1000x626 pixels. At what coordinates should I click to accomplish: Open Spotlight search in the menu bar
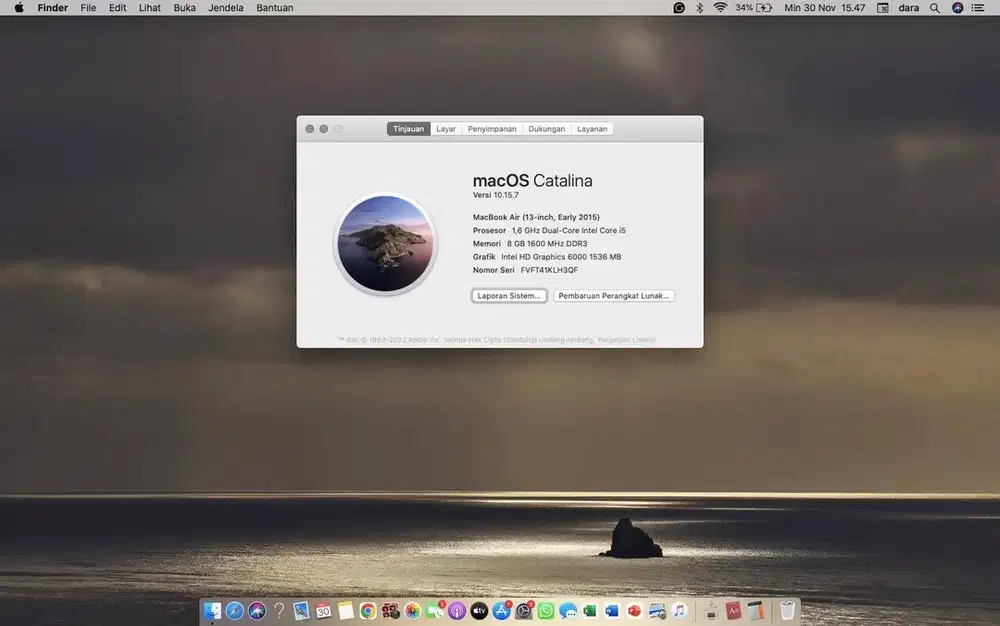(x=934, y=7)
